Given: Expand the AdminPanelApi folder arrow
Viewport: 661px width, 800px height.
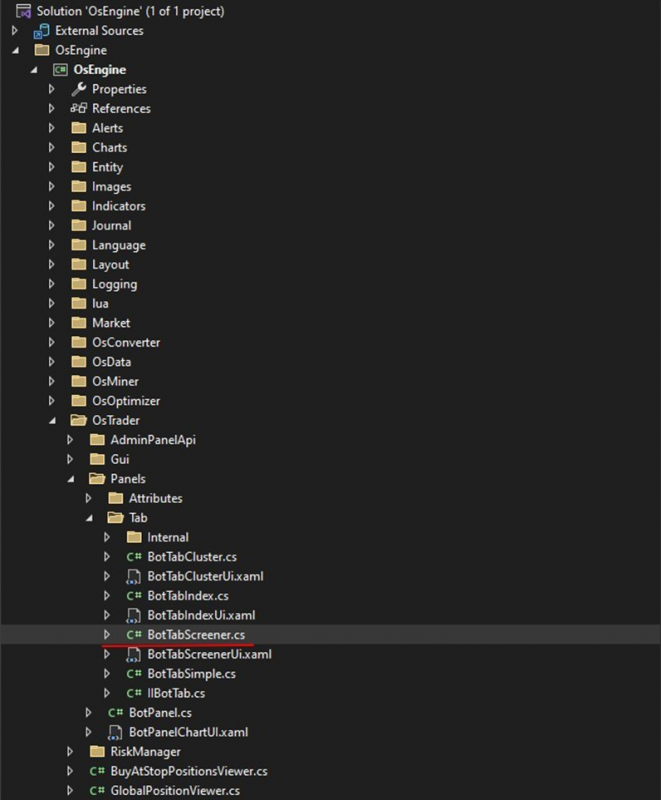Looking at the screenshot, I should coord(70,439).
